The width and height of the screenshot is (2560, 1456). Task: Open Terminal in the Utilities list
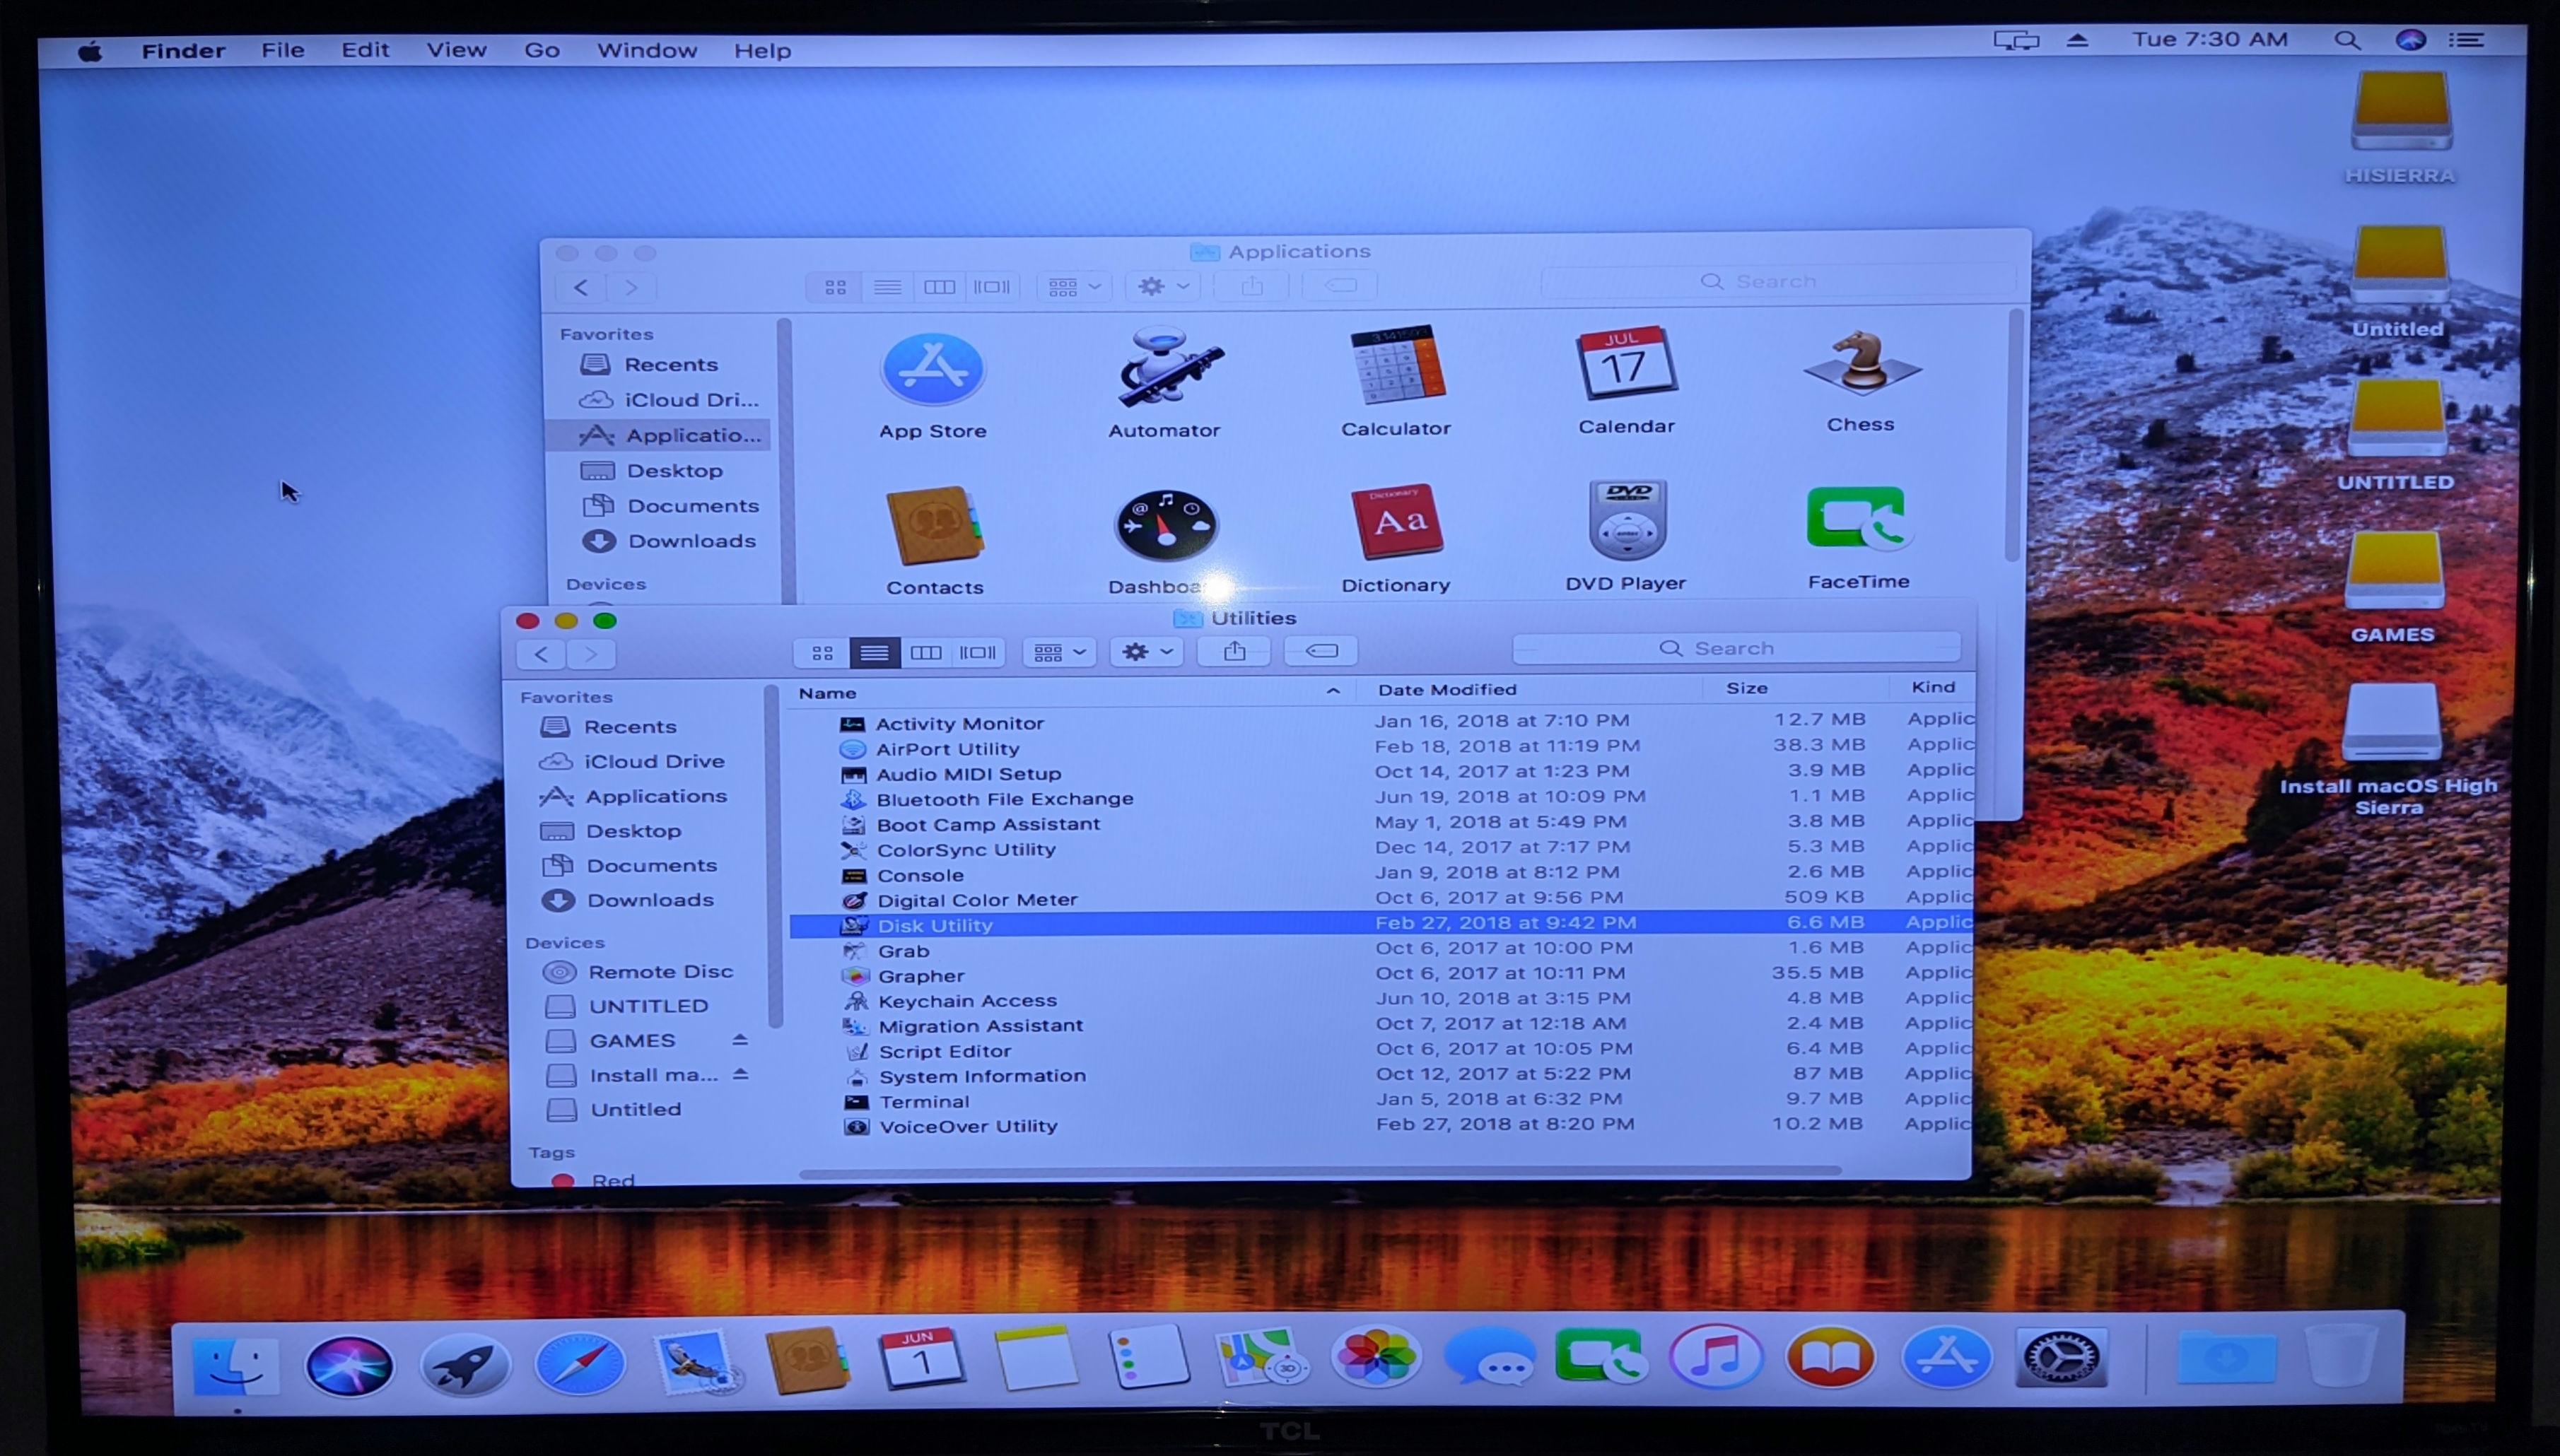[923, 1101]
